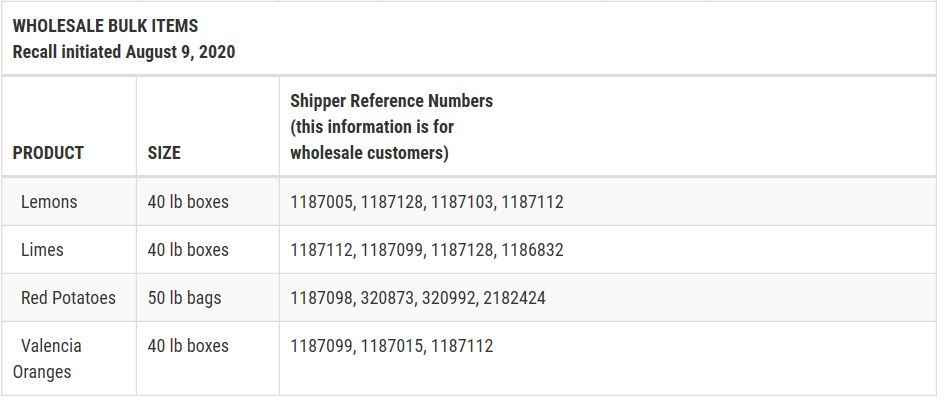949x402 pixels.
Task: Click the 40 lb boxes size for Lemons
Action: click(188, 202)
